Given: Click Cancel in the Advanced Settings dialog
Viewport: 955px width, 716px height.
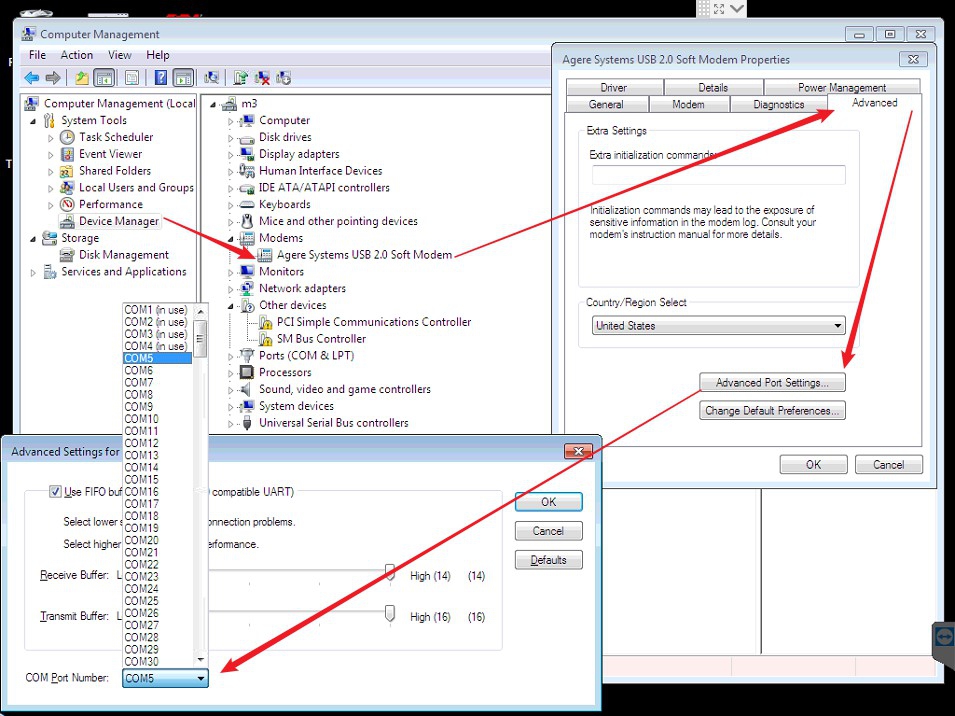Looking at the screenshot, I should [x=548, y=531].
